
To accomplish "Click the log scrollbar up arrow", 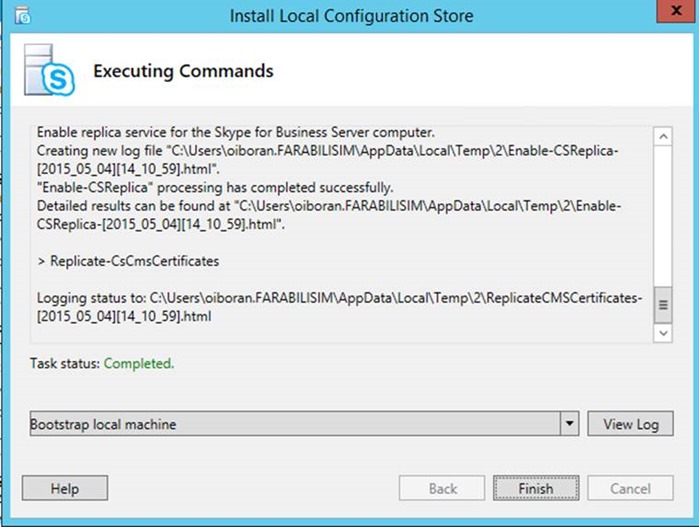I will (663, 136).
